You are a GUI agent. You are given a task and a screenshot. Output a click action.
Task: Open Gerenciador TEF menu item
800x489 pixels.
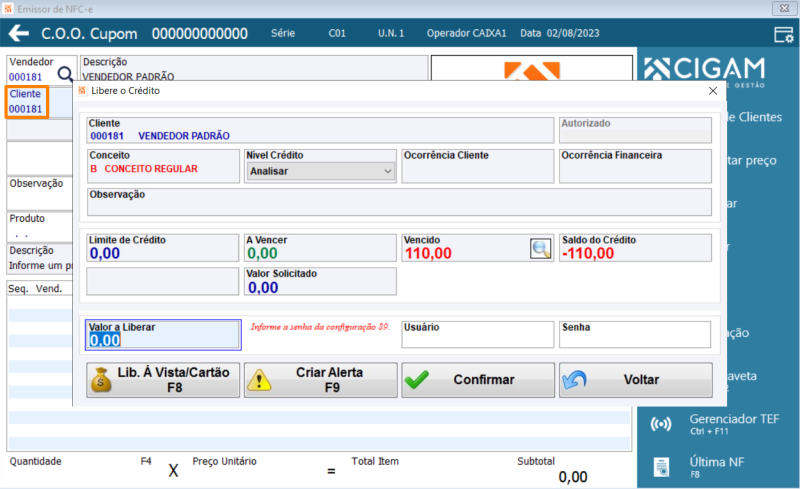pos(734,424)
